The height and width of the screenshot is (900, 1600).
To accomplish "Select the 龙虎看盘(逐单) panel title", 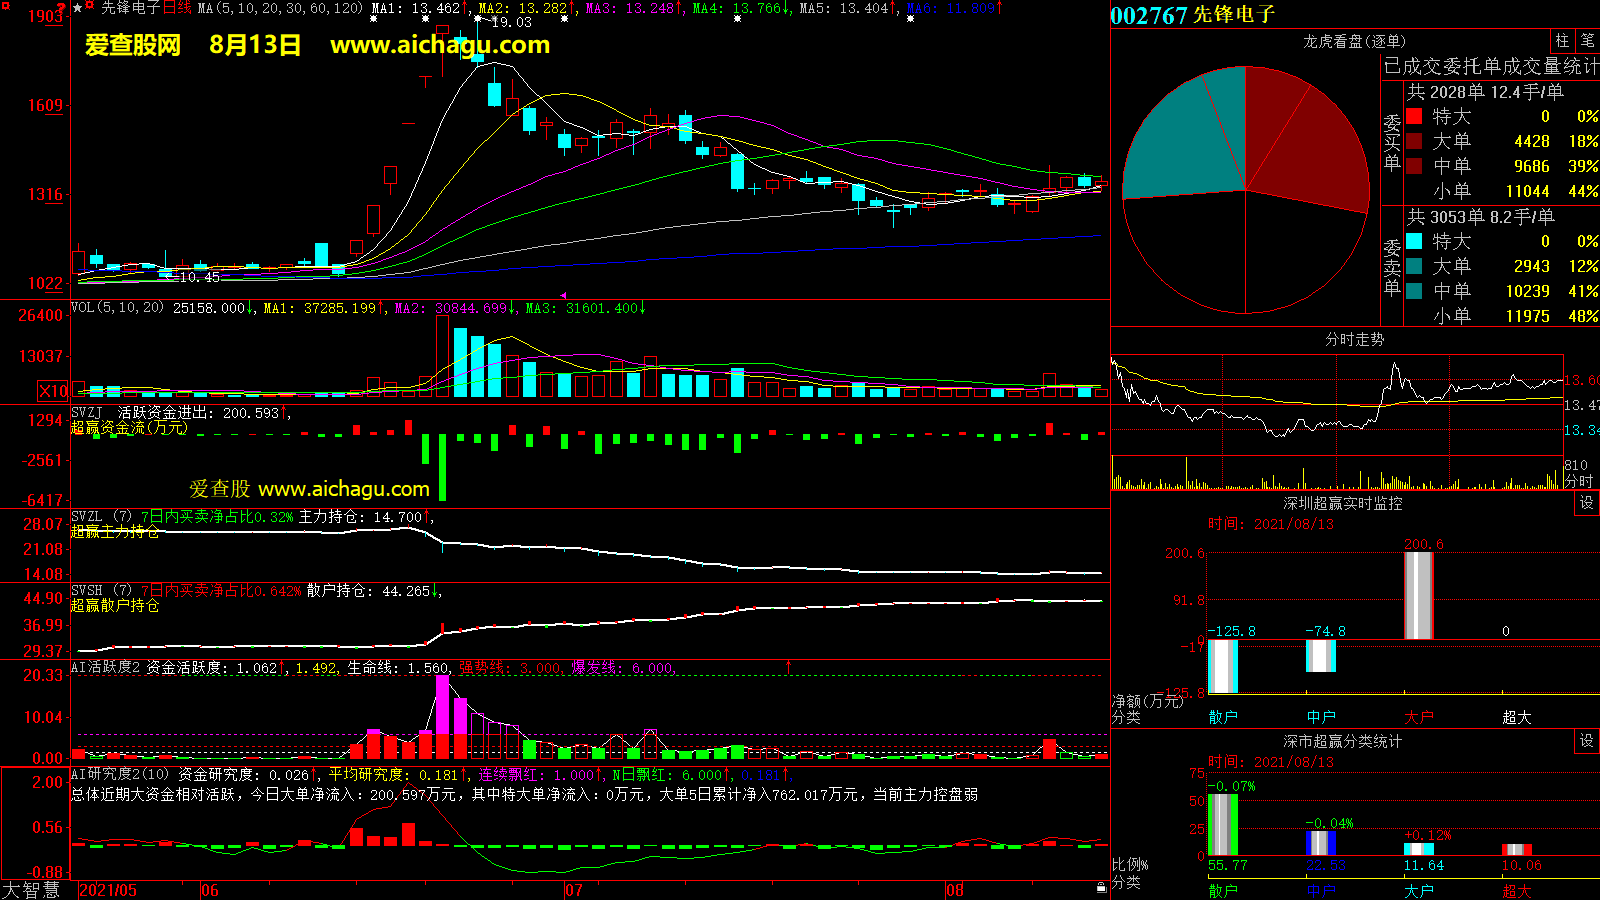I will click(1354, 41).
